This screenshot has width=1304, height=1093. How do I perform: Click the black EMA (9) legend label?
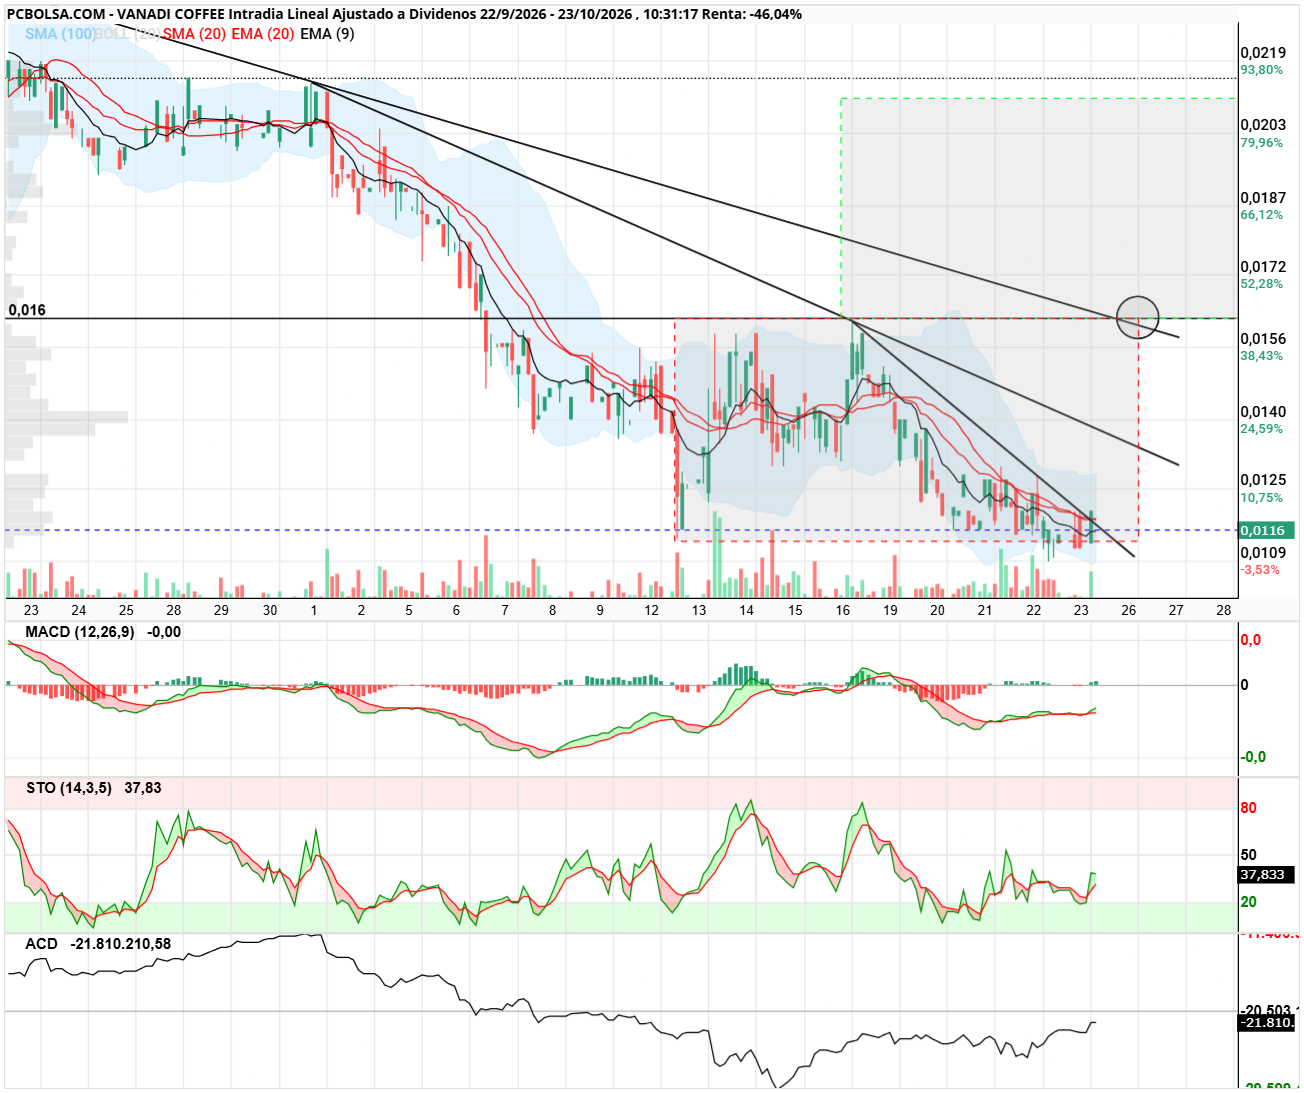click(327, 34)
